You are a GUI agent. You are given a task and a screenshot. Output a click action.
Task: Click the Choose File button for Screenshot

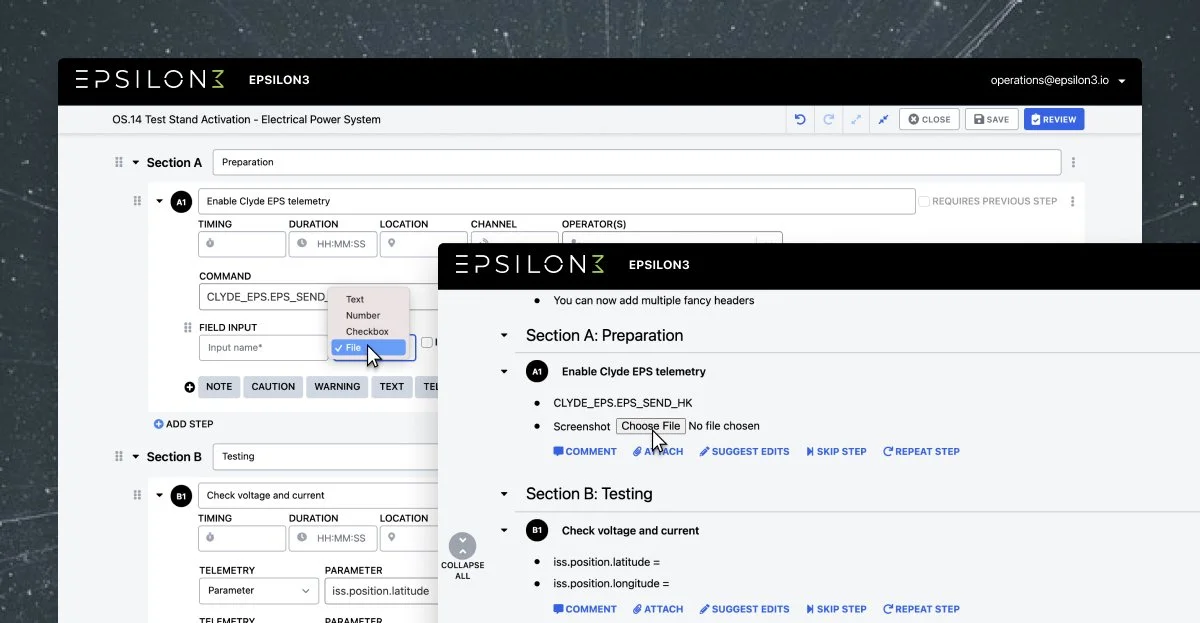point(649,425)
